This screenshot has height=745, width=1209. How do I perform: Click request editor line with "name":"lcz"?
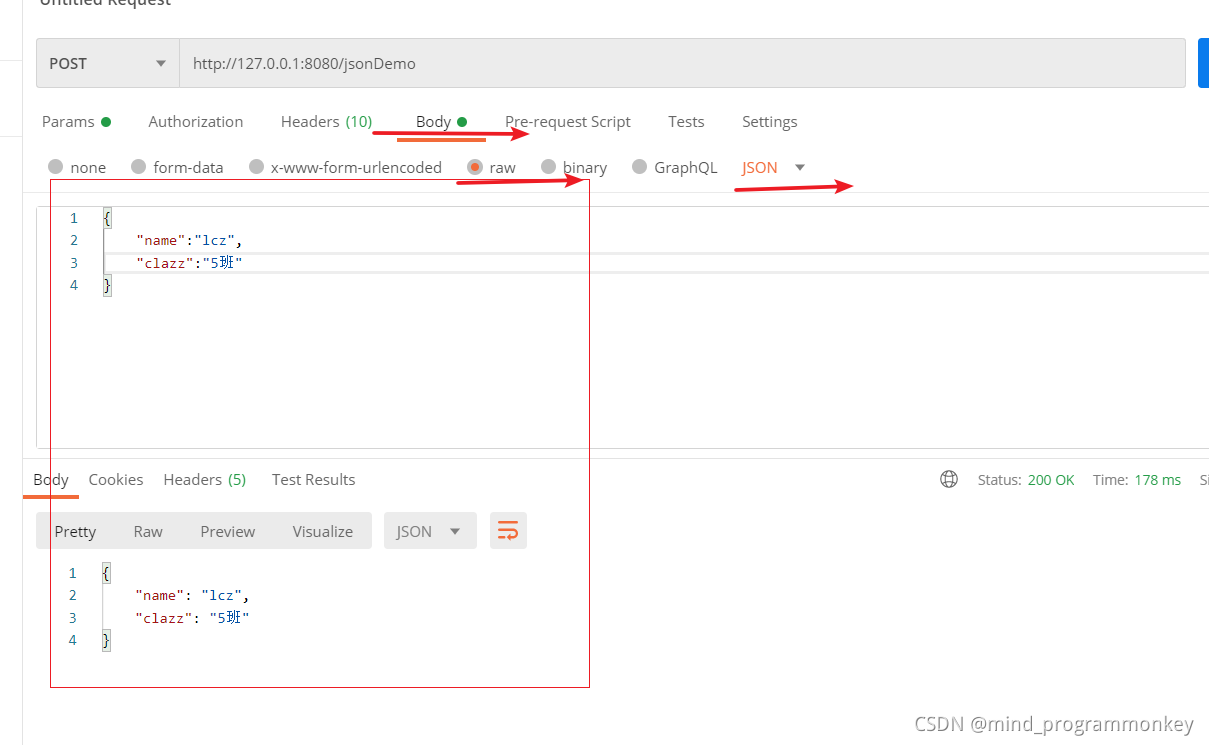(x=190, y=240)
